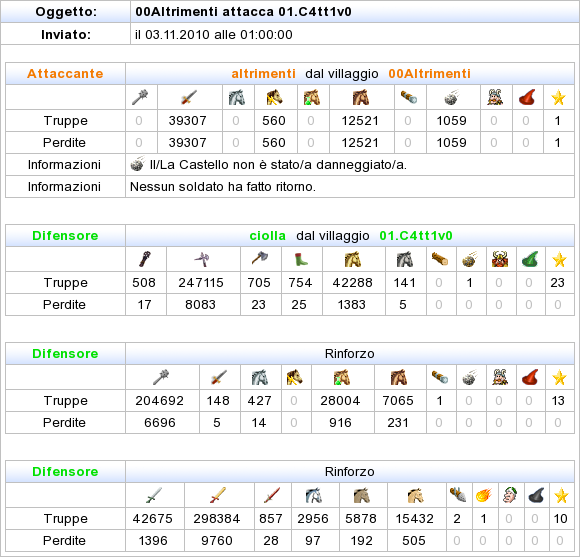The height and width of the screenshot is (557, 580).
Task: Click the mace icon above 204692
Action: point(161,377)
